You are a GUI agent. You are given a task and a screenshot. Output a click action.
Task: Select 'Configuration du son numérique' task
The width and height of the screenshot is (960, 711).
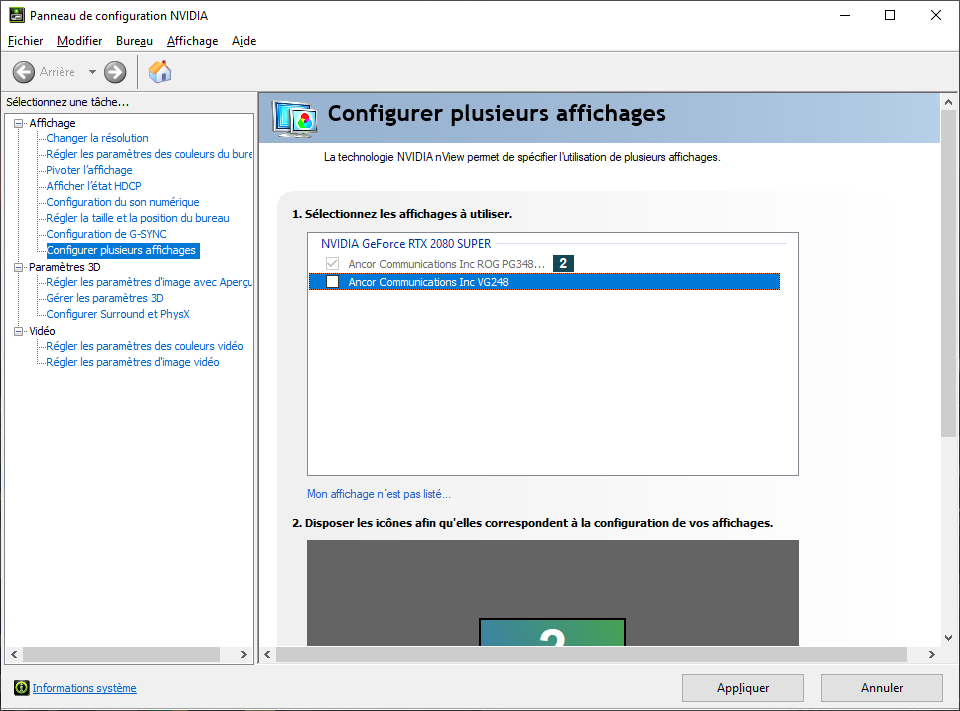(x=123, y=202)
